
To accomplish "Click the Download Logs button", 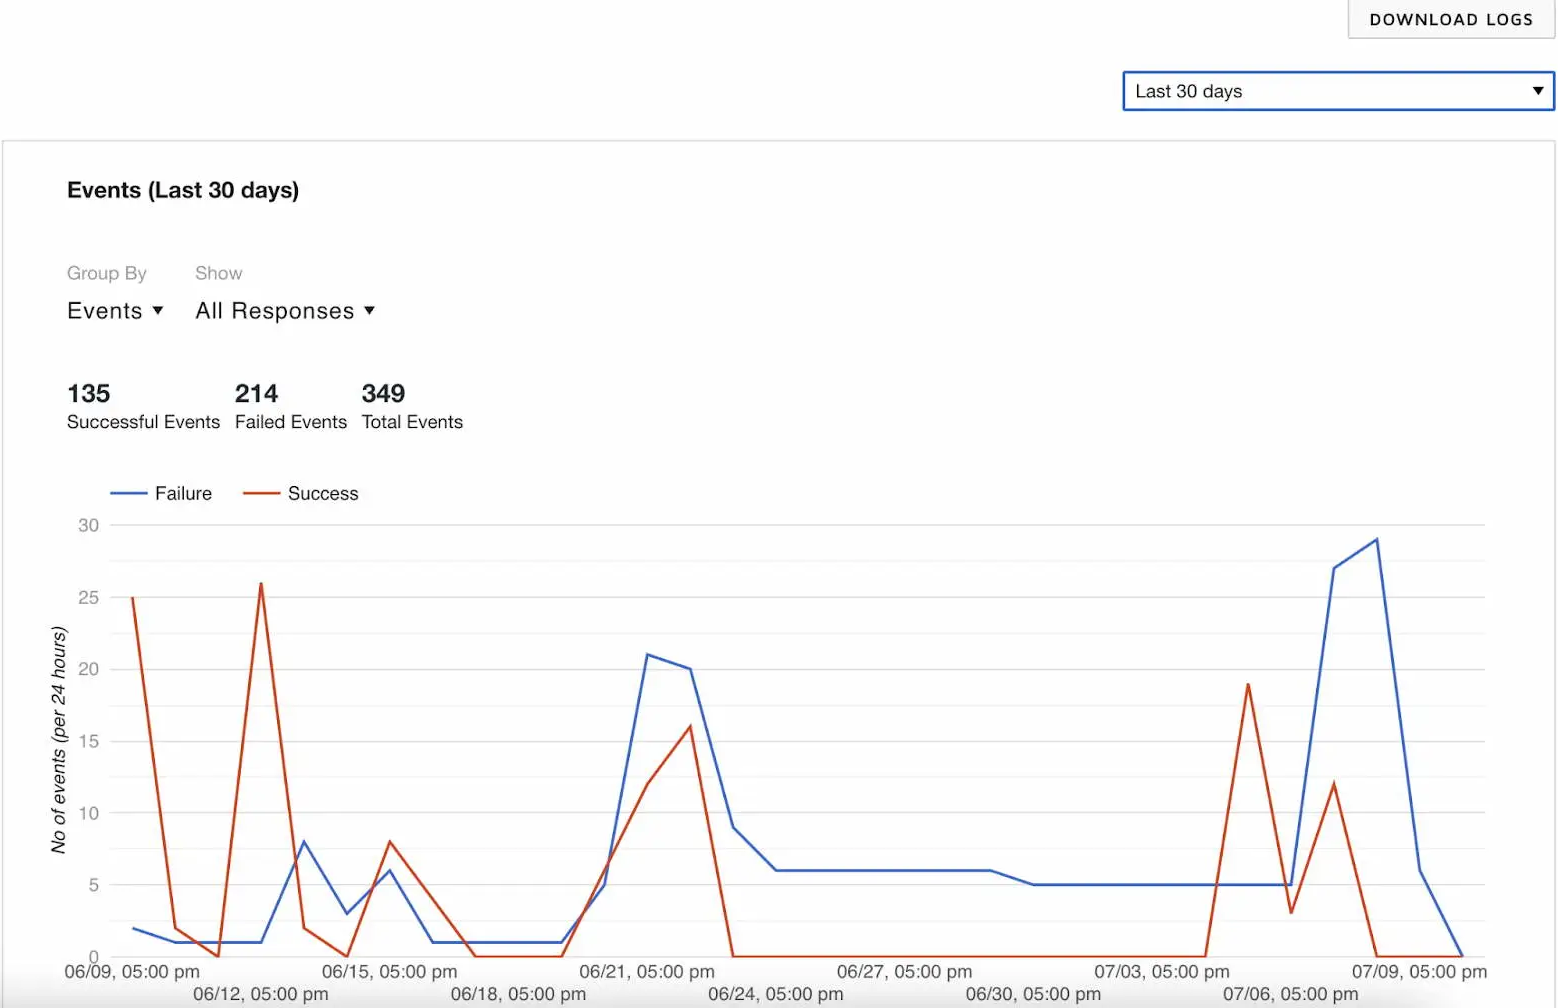I will 1451,19.
